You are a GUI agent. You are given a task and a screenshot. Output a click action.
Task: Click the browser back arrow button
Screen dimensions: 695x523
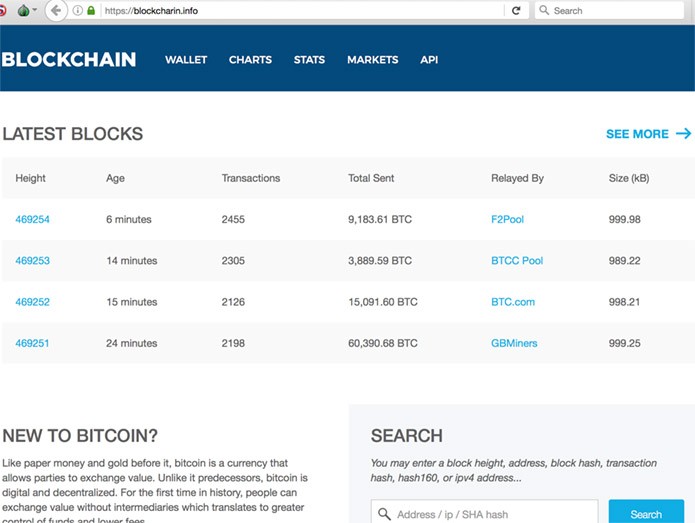pos(56,11)
